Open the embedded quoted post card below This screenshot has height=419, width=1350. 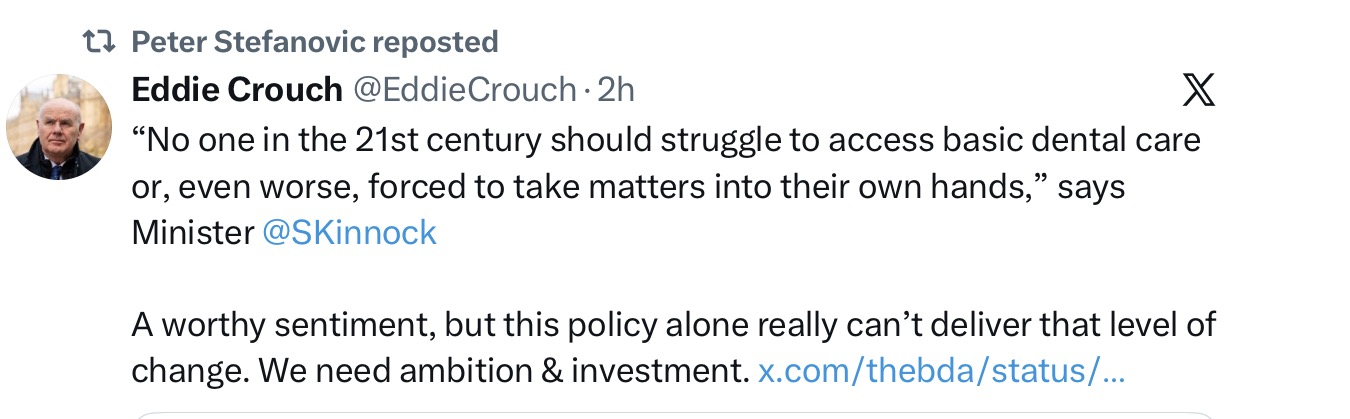click(674, 415)
